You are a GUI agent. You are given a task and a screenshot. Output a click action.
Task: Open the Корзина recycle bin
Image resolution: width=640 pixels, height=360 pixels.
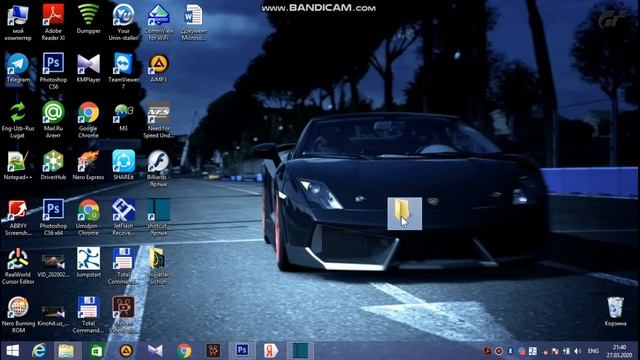615,311
